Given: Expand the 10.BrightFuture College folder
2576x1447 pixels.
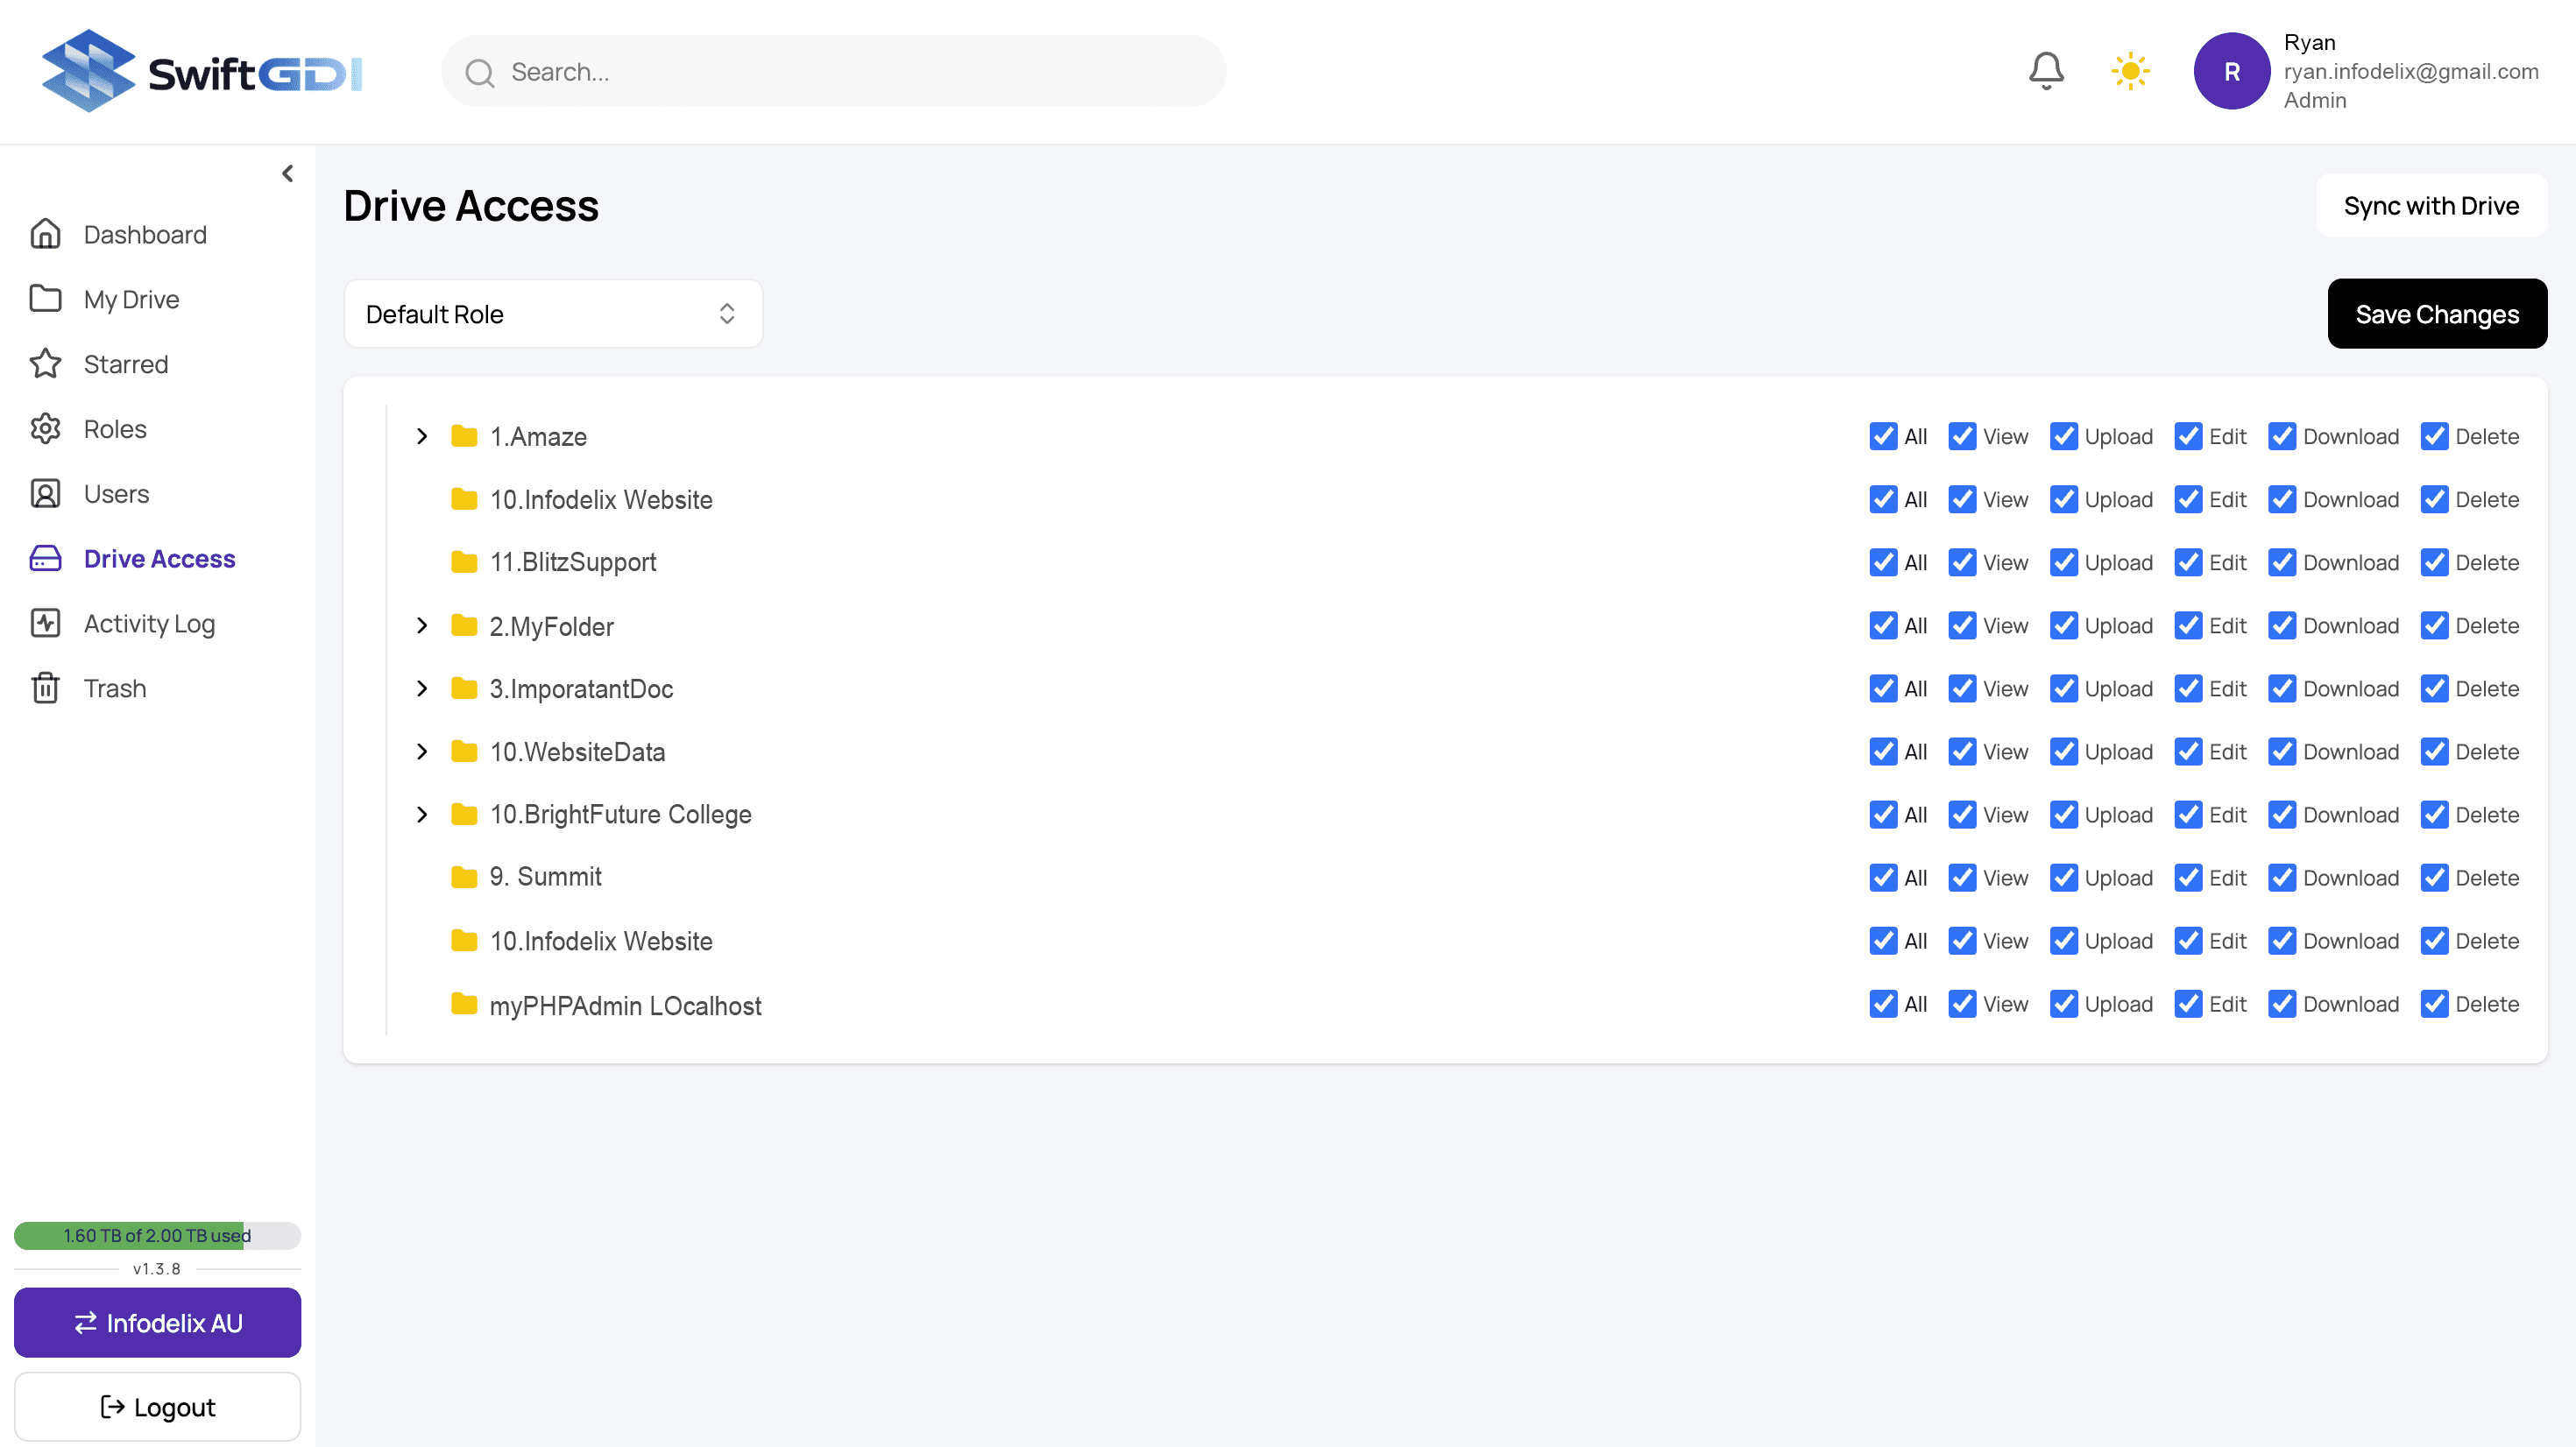Looking at the screenshot, I should tap(422, 814).
